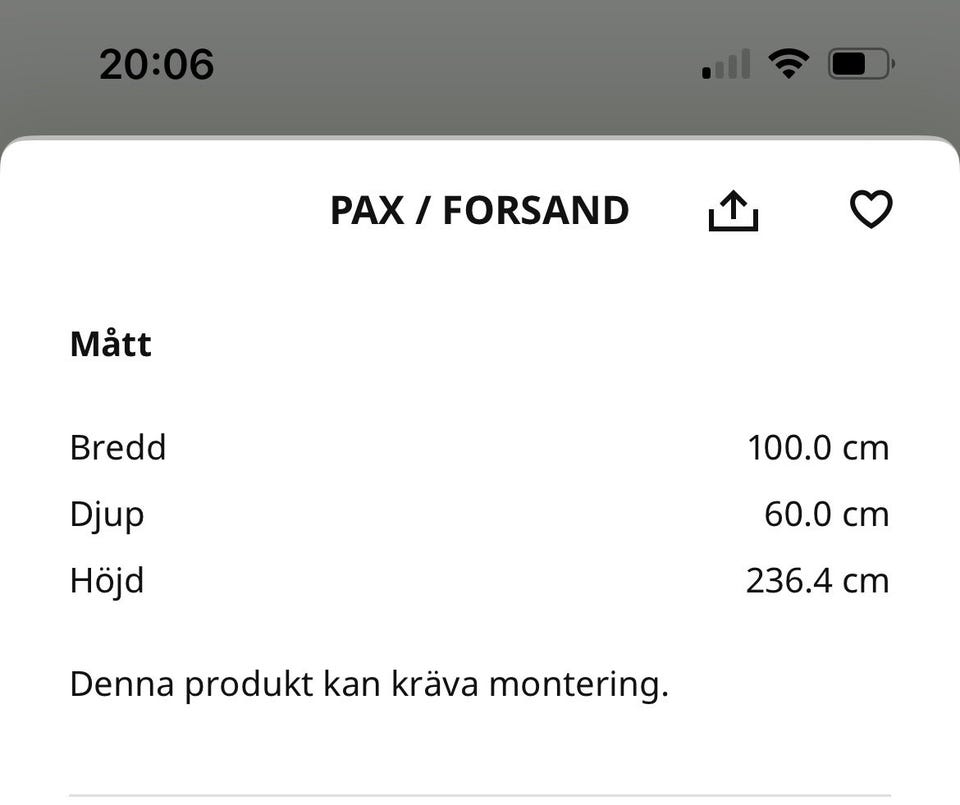Tap the divider line below assembly note
The width and height of the screenshot is (960, 805).
click(x=479, y=796)
